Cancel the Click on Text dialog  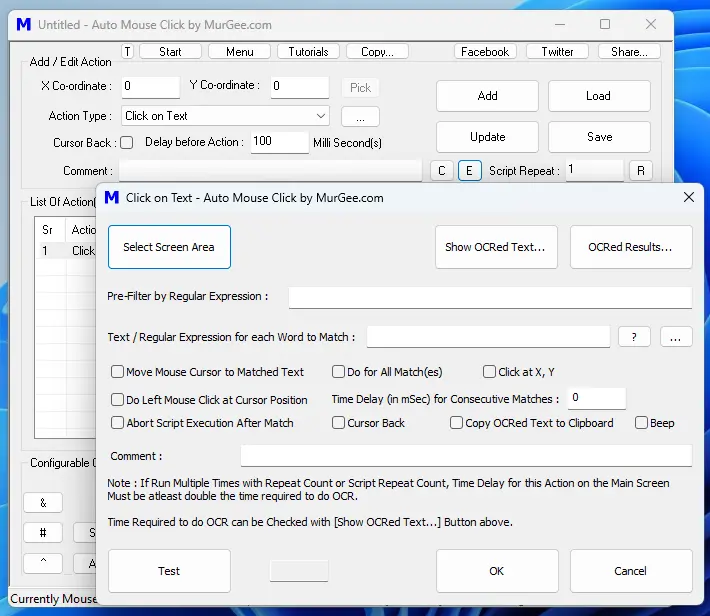click(631, 571)
